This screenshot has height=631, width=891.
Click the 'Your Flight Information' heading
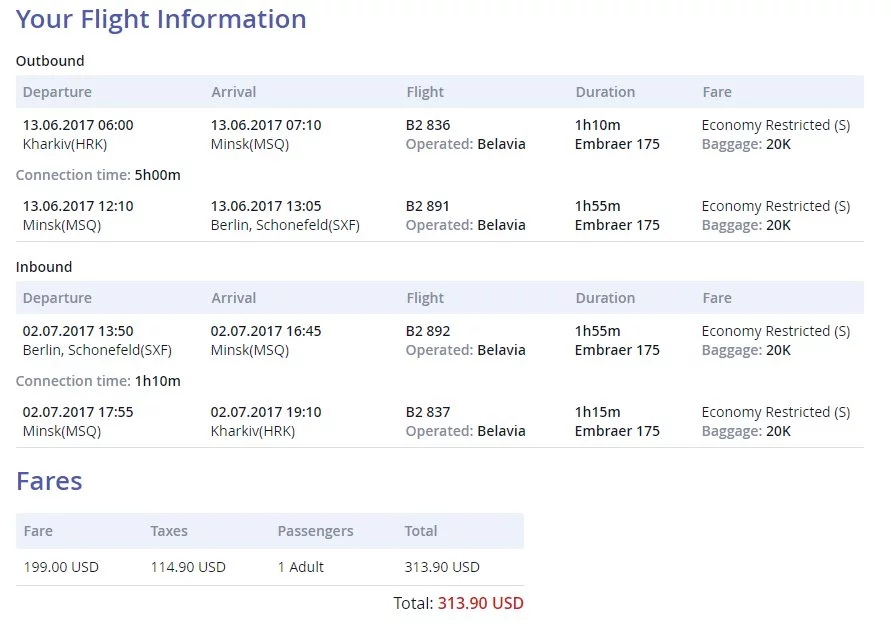coord(161,19)
